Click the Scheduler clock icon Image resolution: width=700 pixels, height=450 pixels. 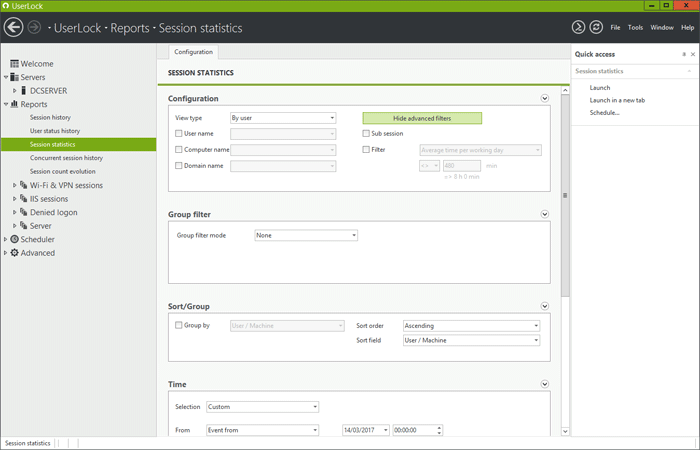coord(14,239)
